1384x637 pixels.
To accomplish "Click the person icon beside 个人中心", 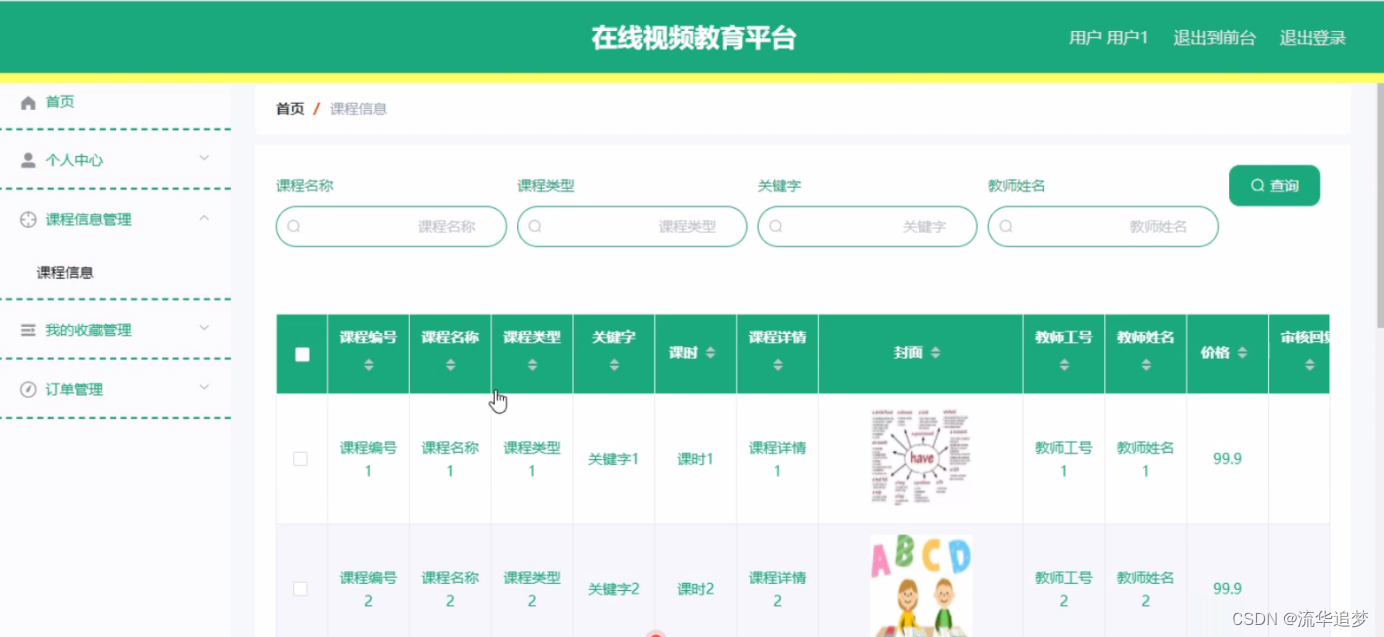I will click(28, 160).
